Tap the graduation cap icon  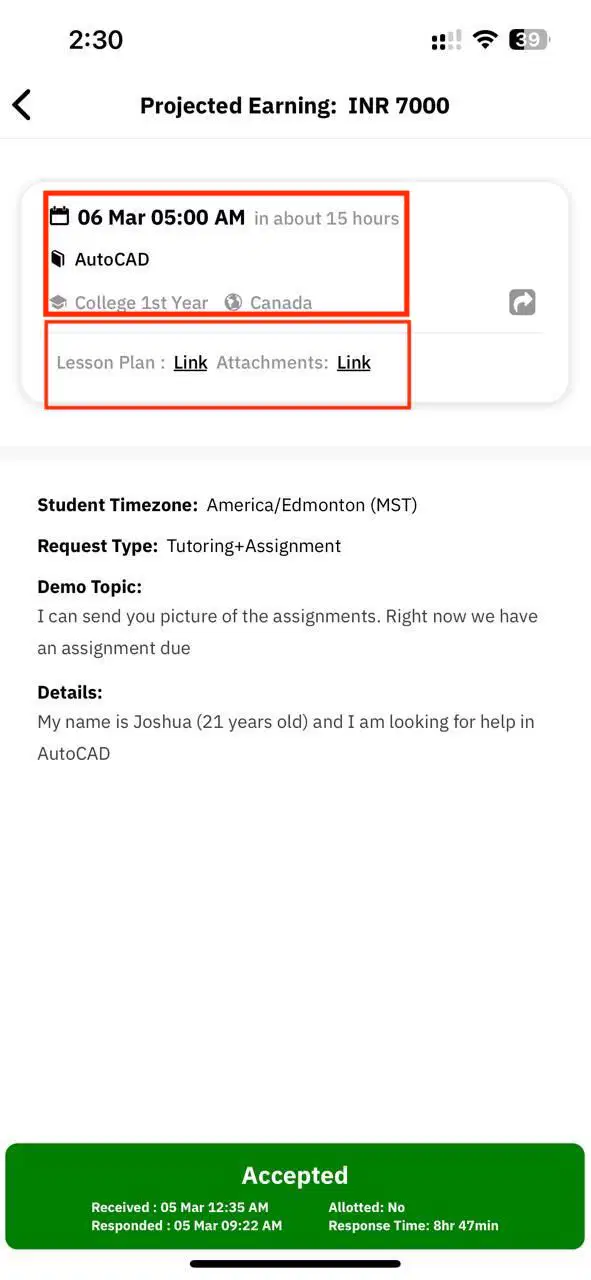pyautogui.click(x=58, y=303)
